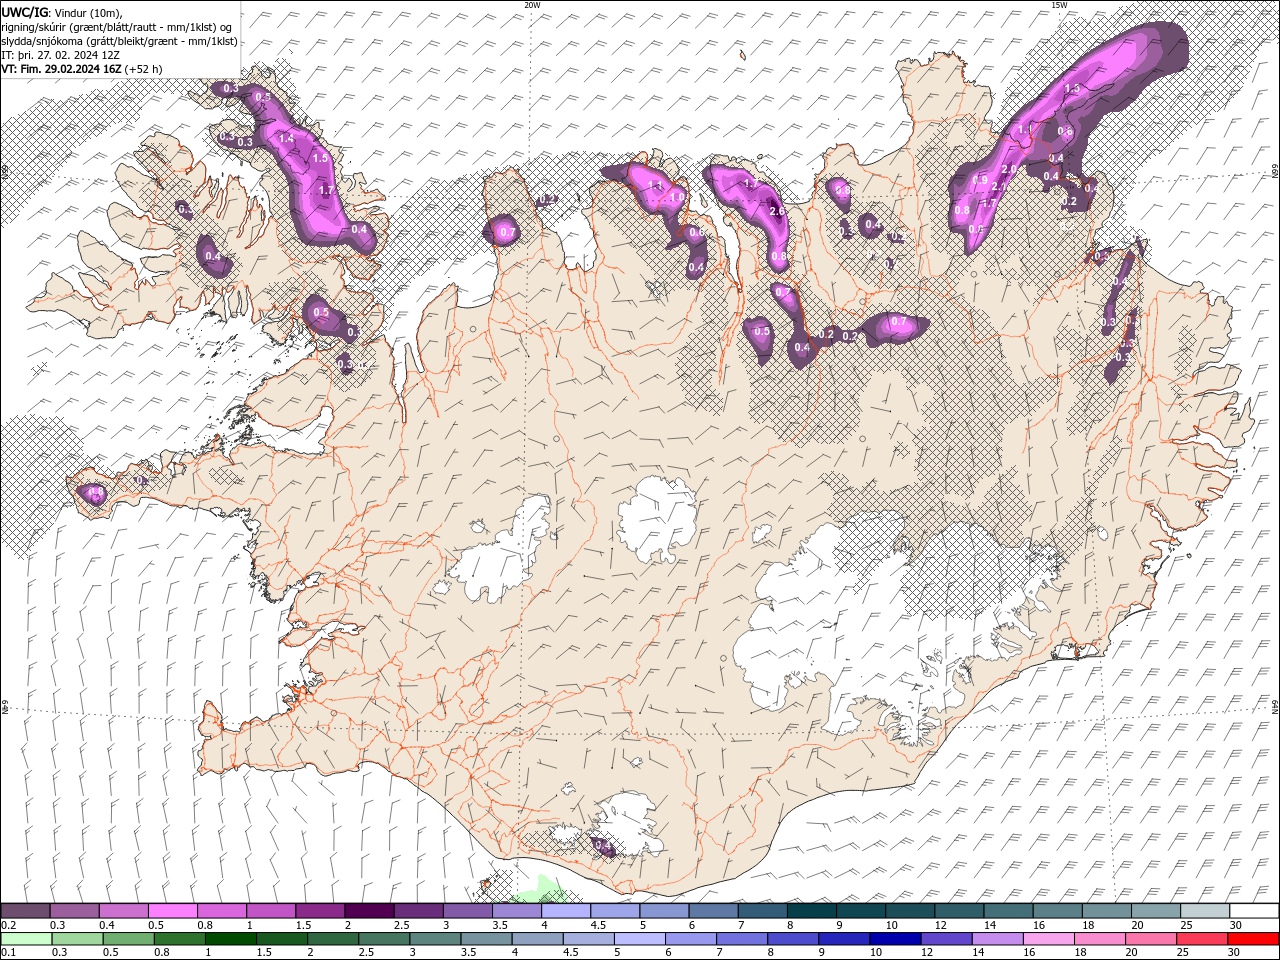Click the 18–20 hot pink rain legend swatch
The width and height of the screenshot is (1280, 960).
pyautogui.click(x=1099, y=939)
